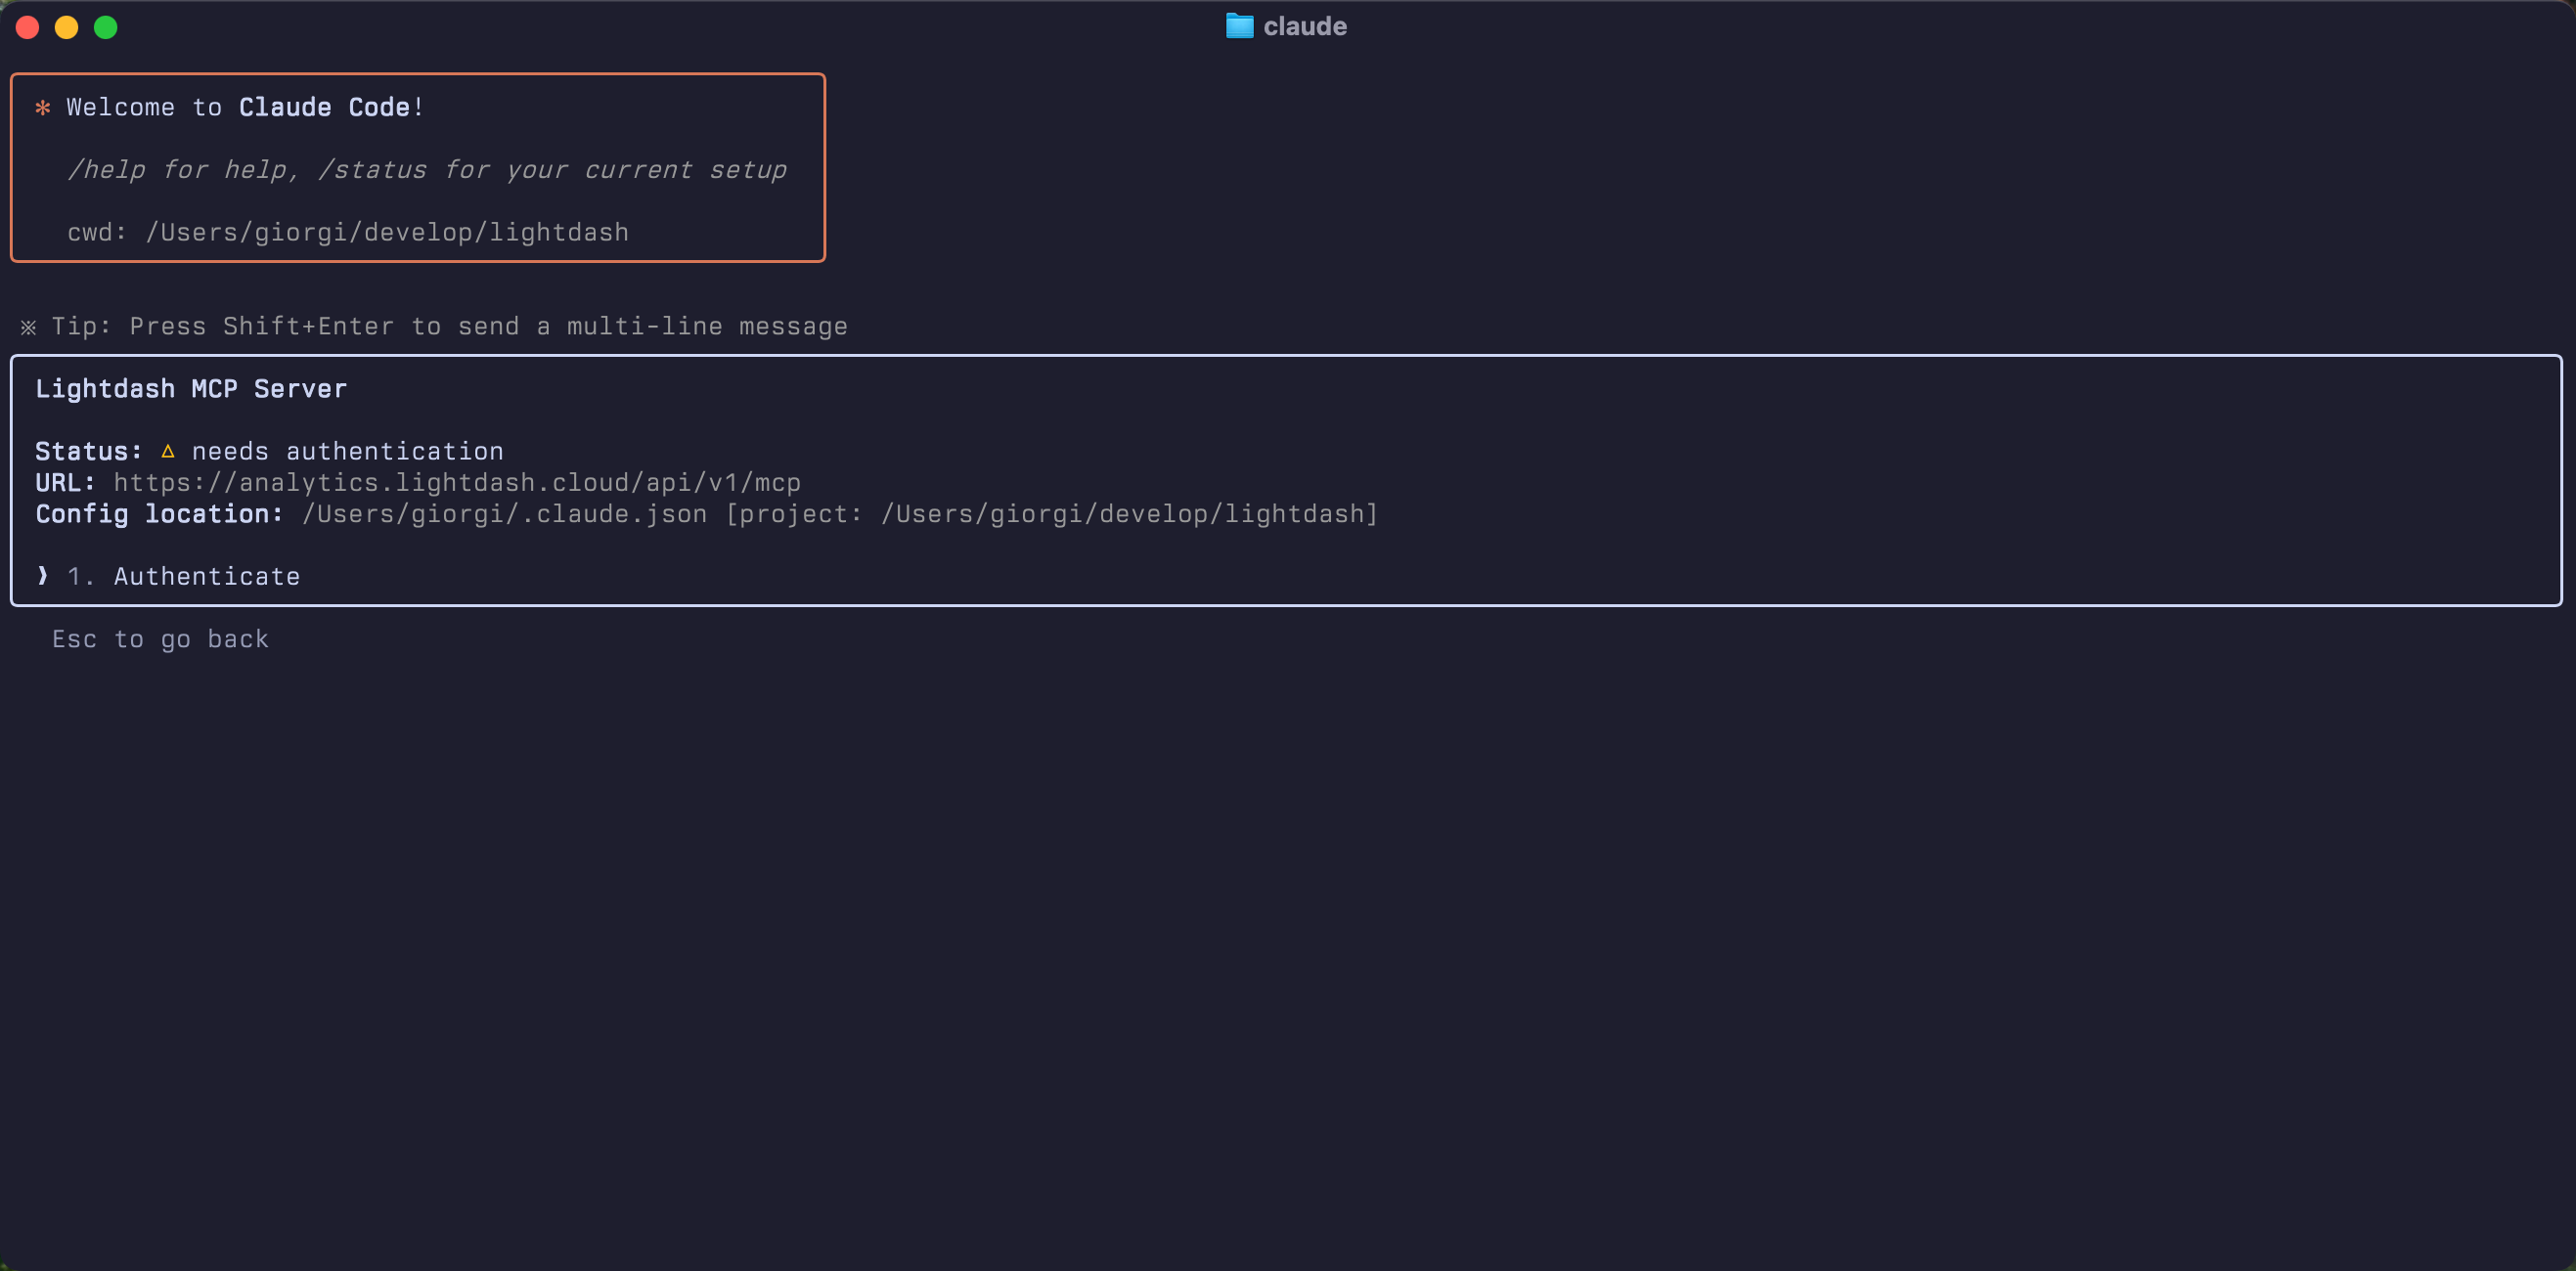Screen dimensions: 2576x1271
Task: Open the analytics.lightdash.cloud MCP URL
Action: click(456, 483)
